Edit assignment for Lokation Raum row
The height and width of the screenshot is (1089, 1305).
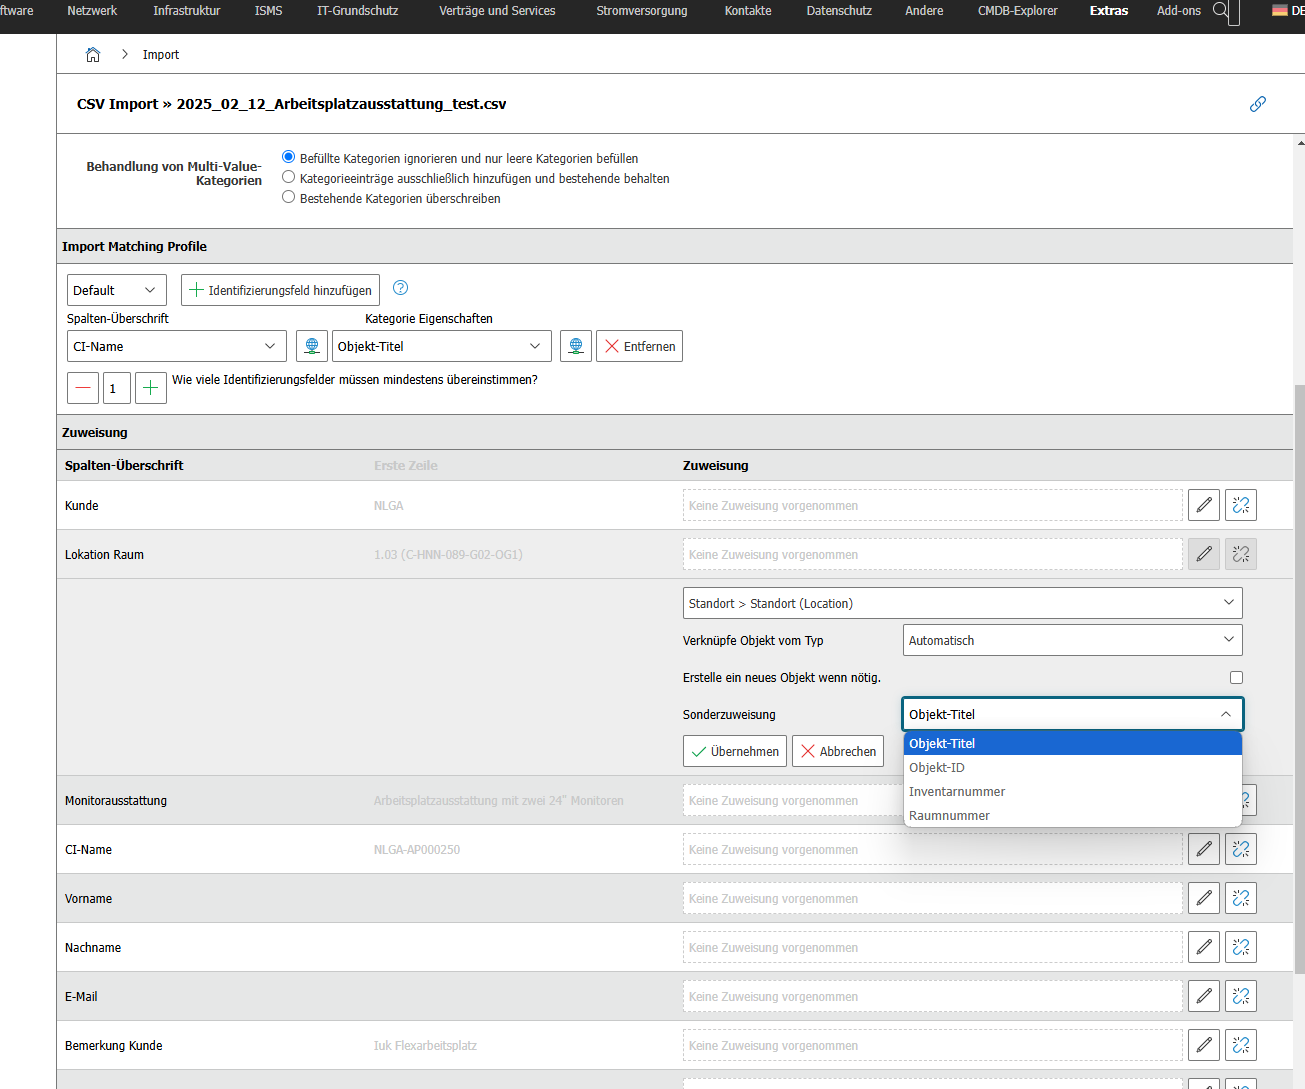(1204, 554)
